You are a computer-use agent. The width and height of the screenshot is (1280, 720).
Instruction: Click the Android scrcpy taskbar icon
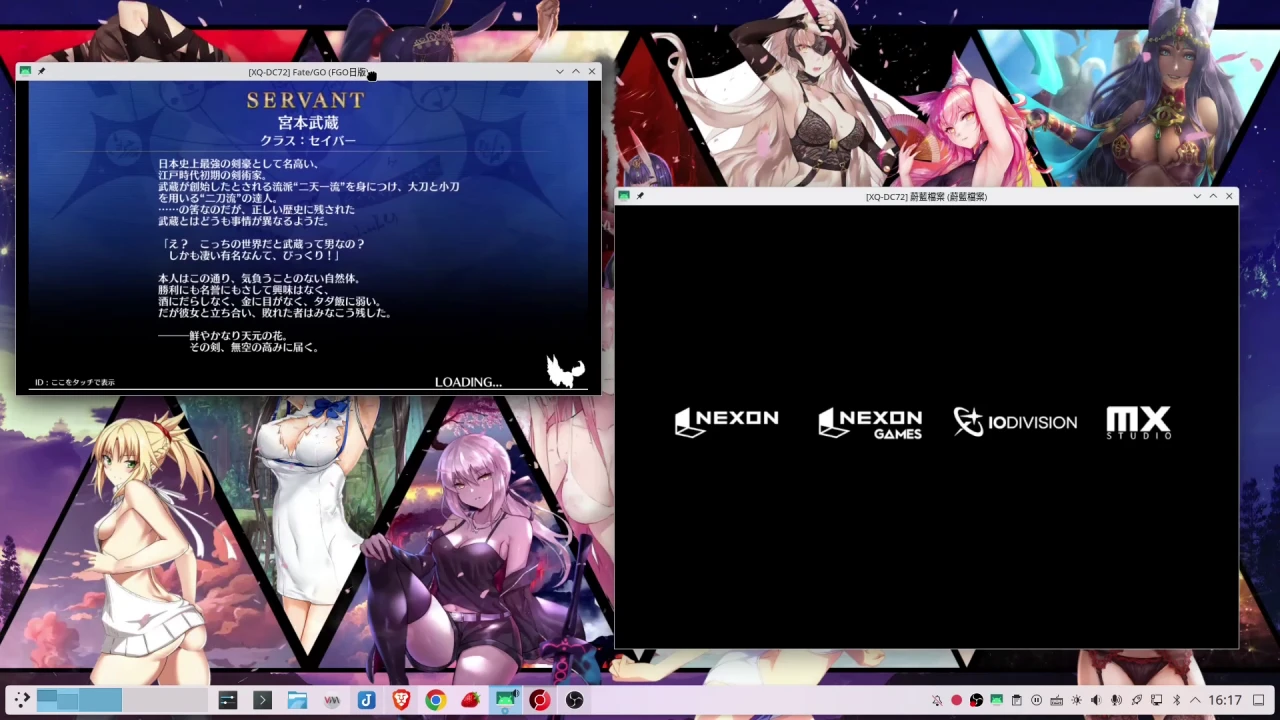[506, 701]
